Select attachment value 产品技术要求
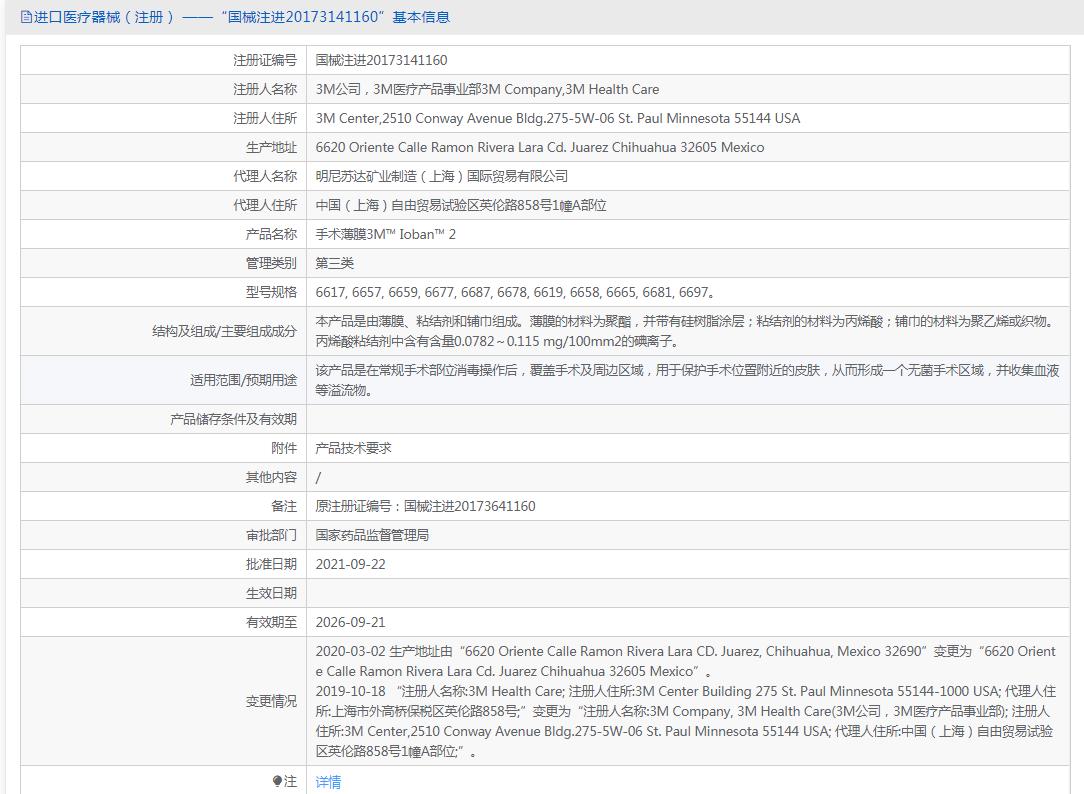Viewport: 1084px width, 794px height. point(353,448)
